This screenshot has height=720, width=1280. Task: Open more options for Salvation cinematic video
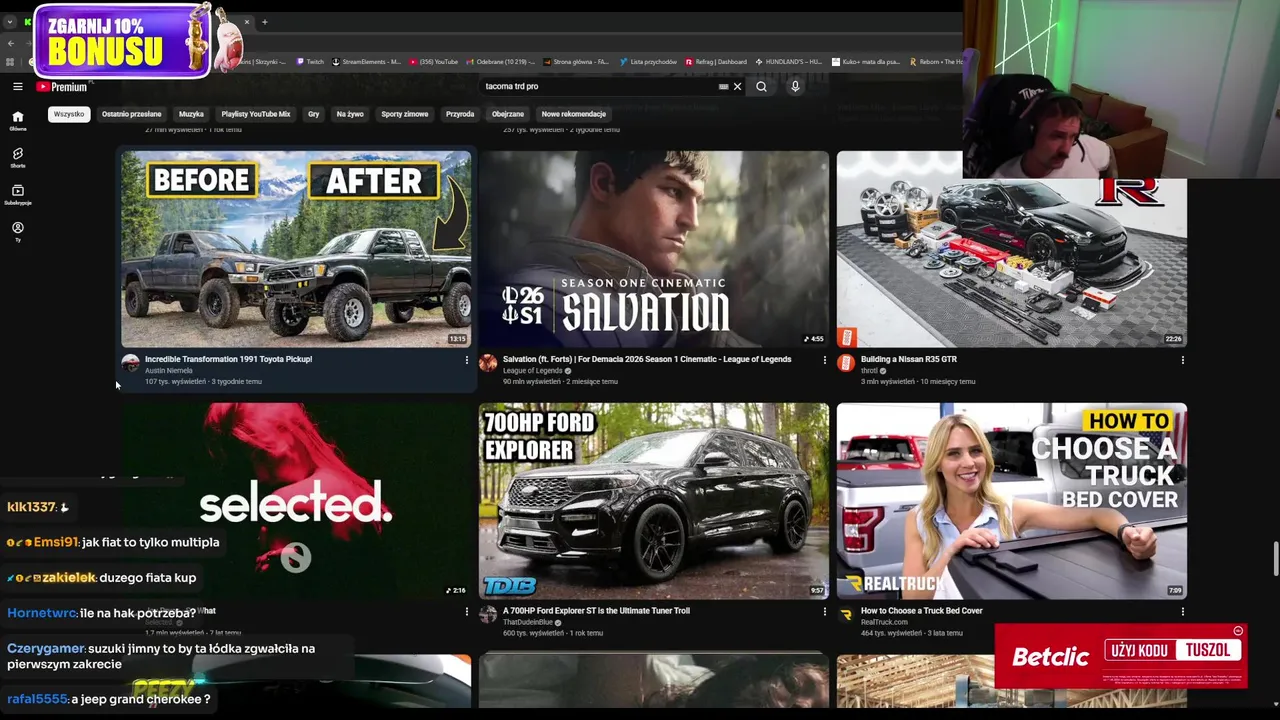(824, 360)
